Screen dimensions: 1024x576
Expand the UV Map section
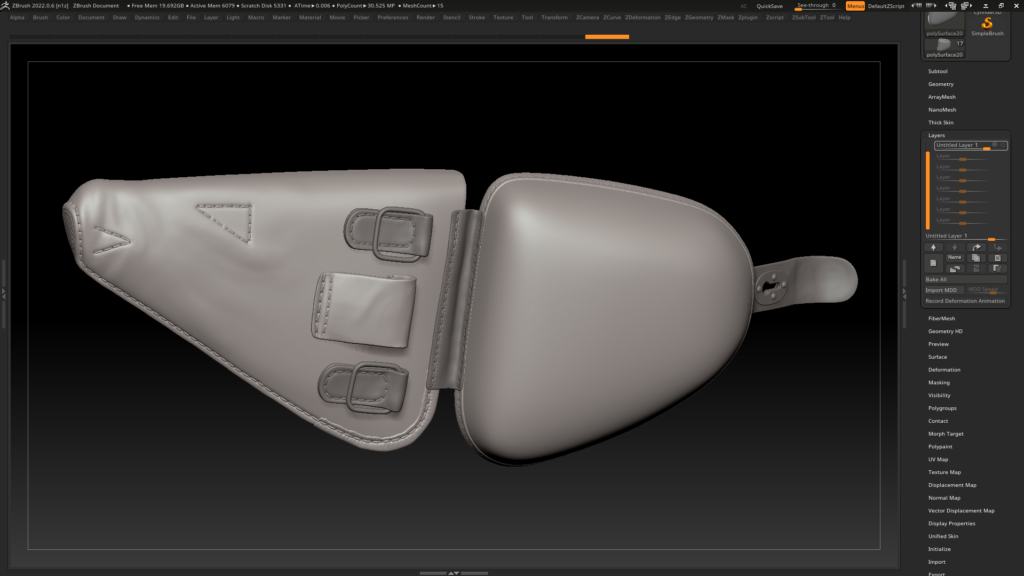click(938, 459)
